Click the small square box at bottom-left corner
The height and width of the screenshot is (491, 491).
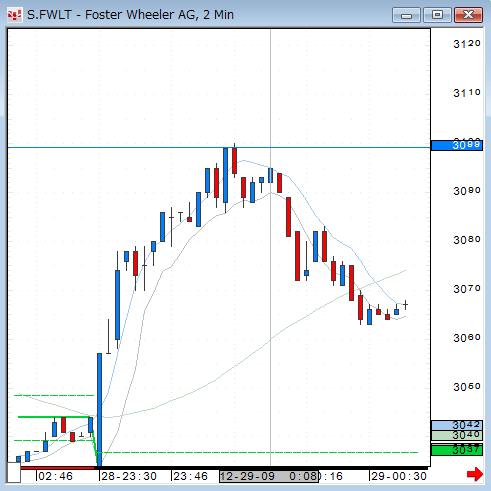tap(14, 472)
